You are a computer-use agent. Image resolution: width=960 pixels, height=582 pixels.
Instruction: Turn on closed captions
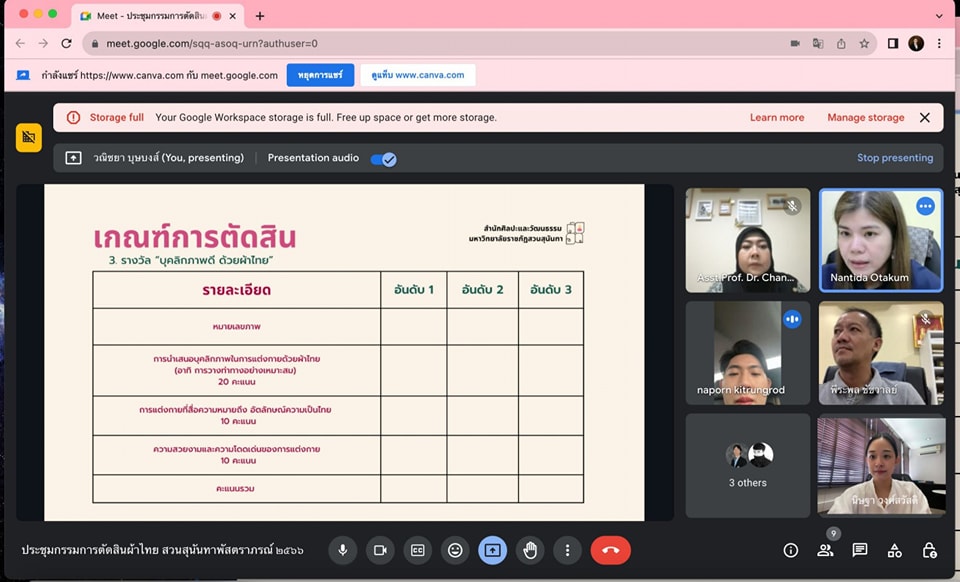pos(418,550)
